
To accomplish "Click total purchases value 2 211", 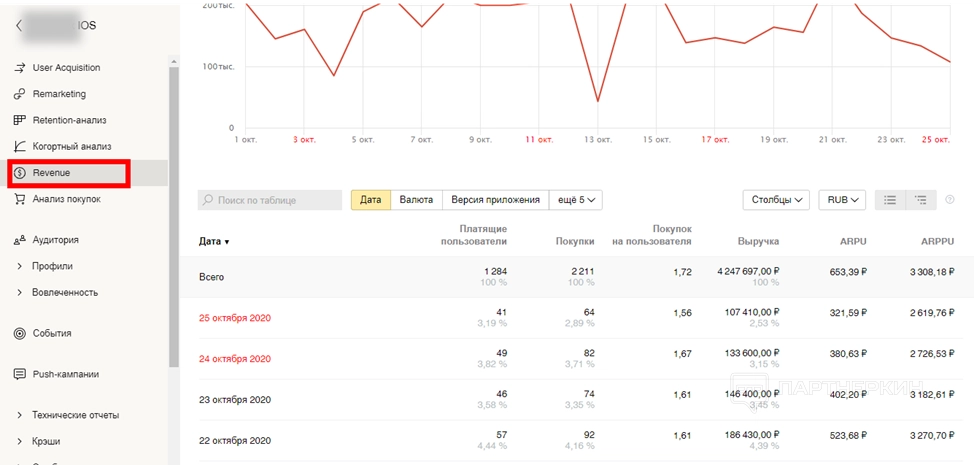I will (x=582, y=271).
